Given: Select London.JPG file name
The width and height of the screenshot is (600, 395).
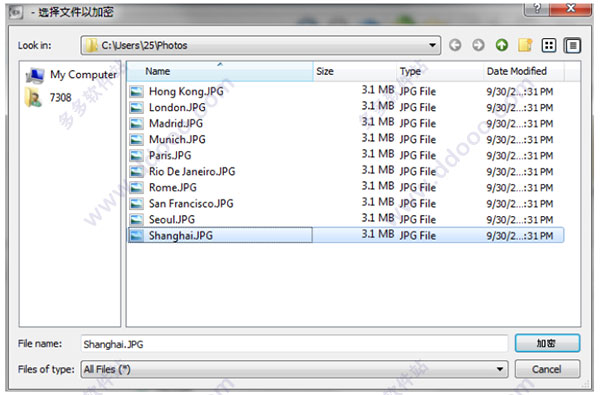Looking at the screenshot, I should [x=177, y=108].
